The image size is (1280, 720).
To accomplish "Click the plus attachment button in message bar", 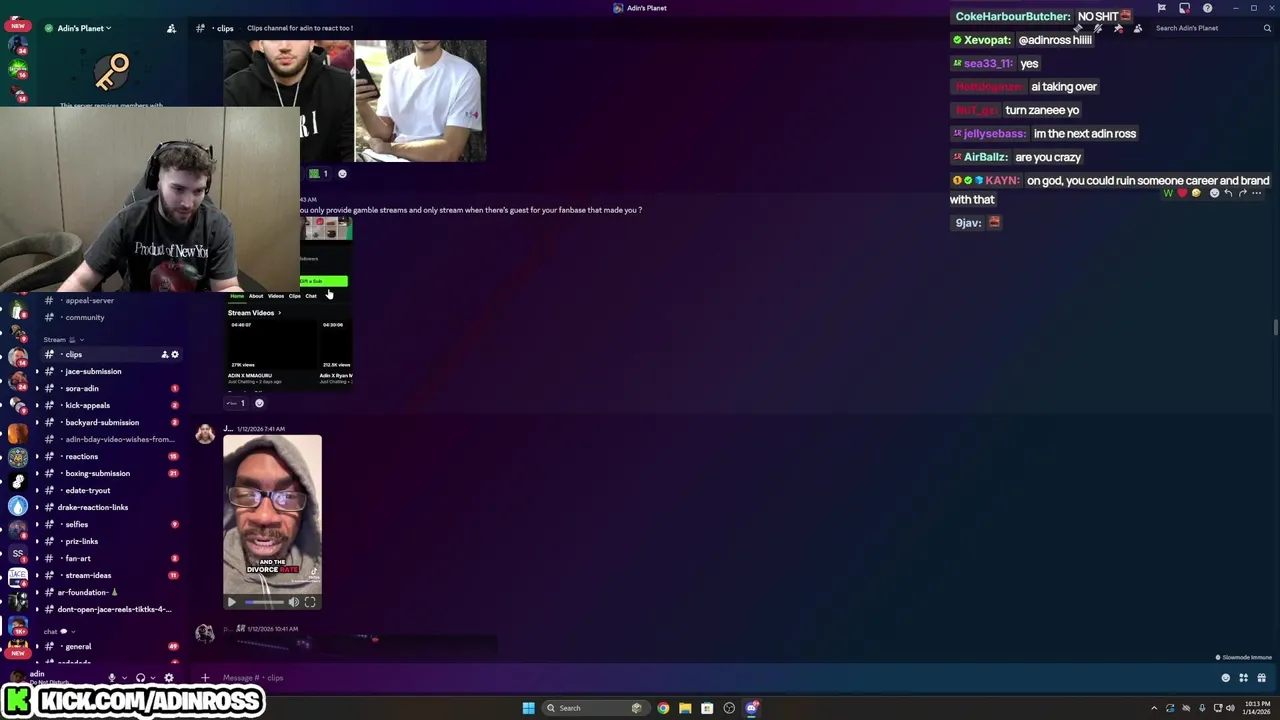I will click(x=205, y=678).
